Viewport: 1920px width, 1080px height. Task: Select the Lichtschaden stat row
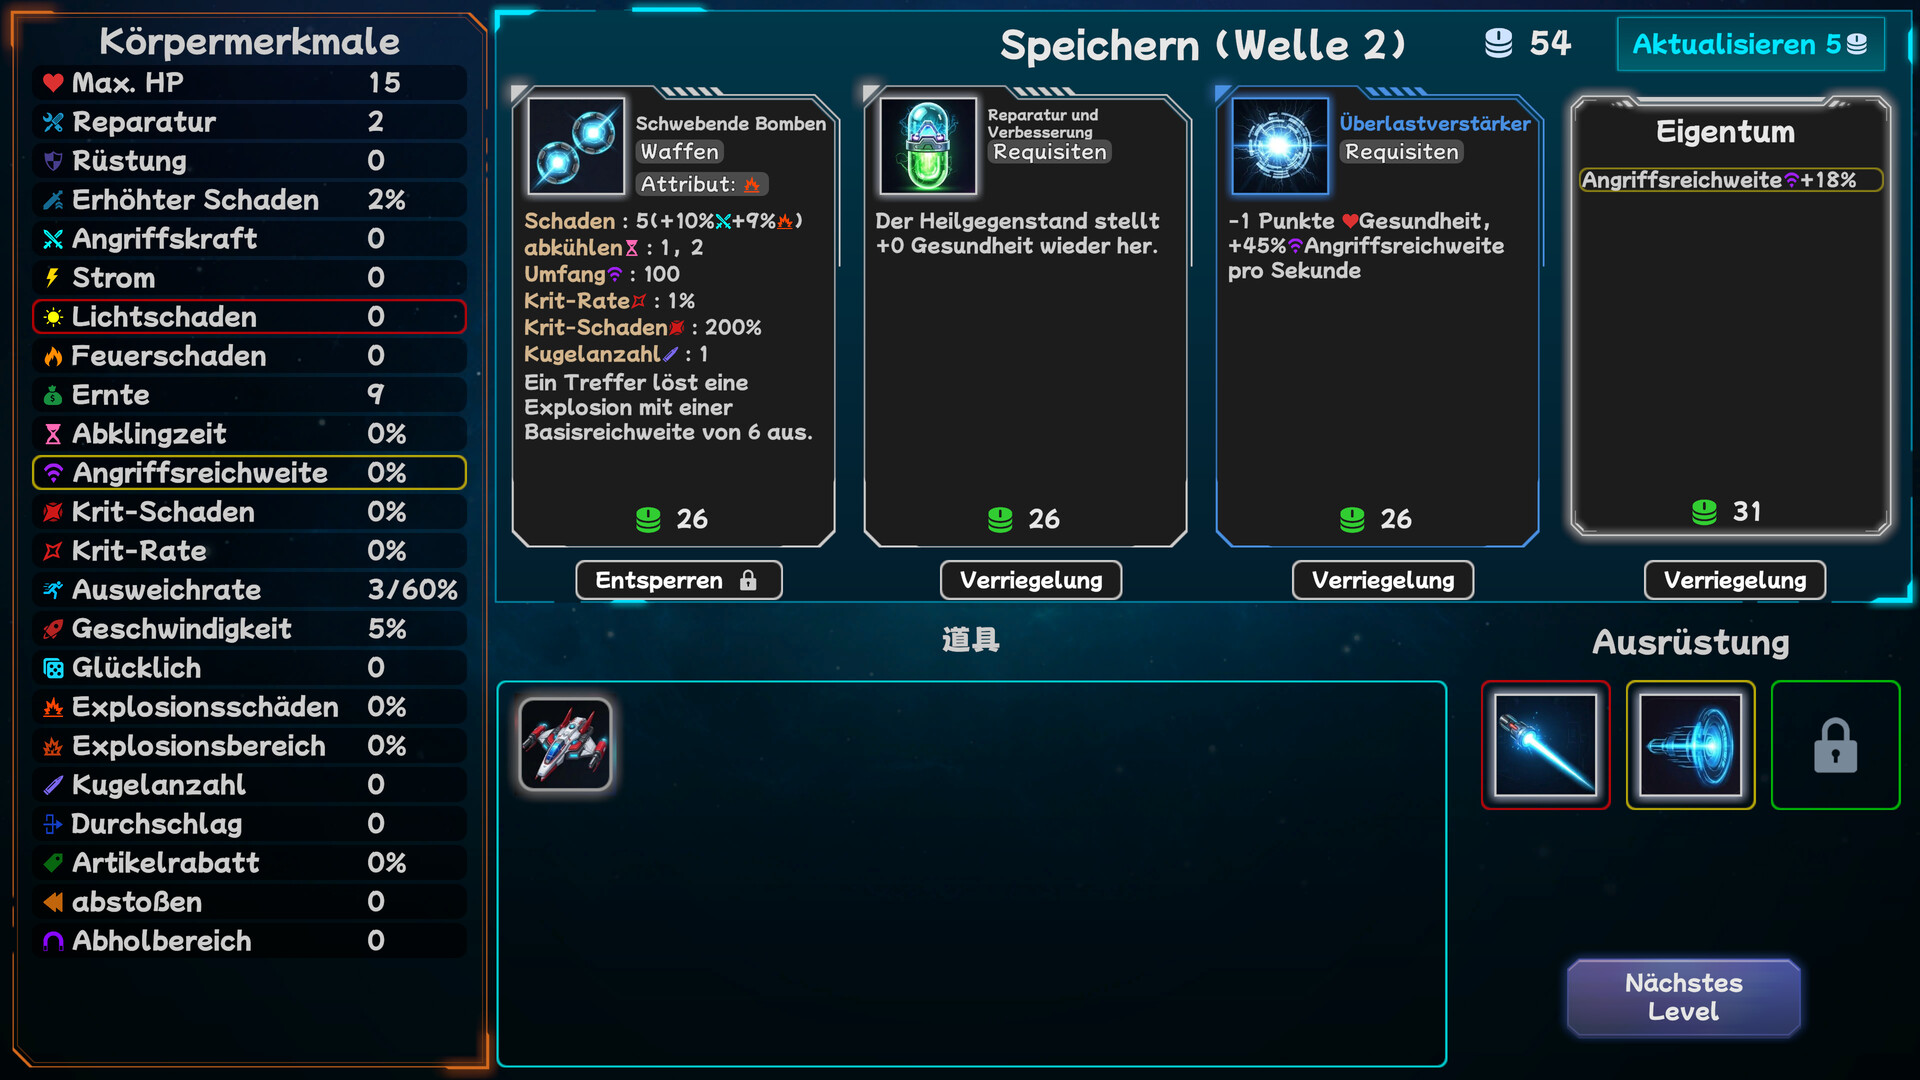coord(249,317)
